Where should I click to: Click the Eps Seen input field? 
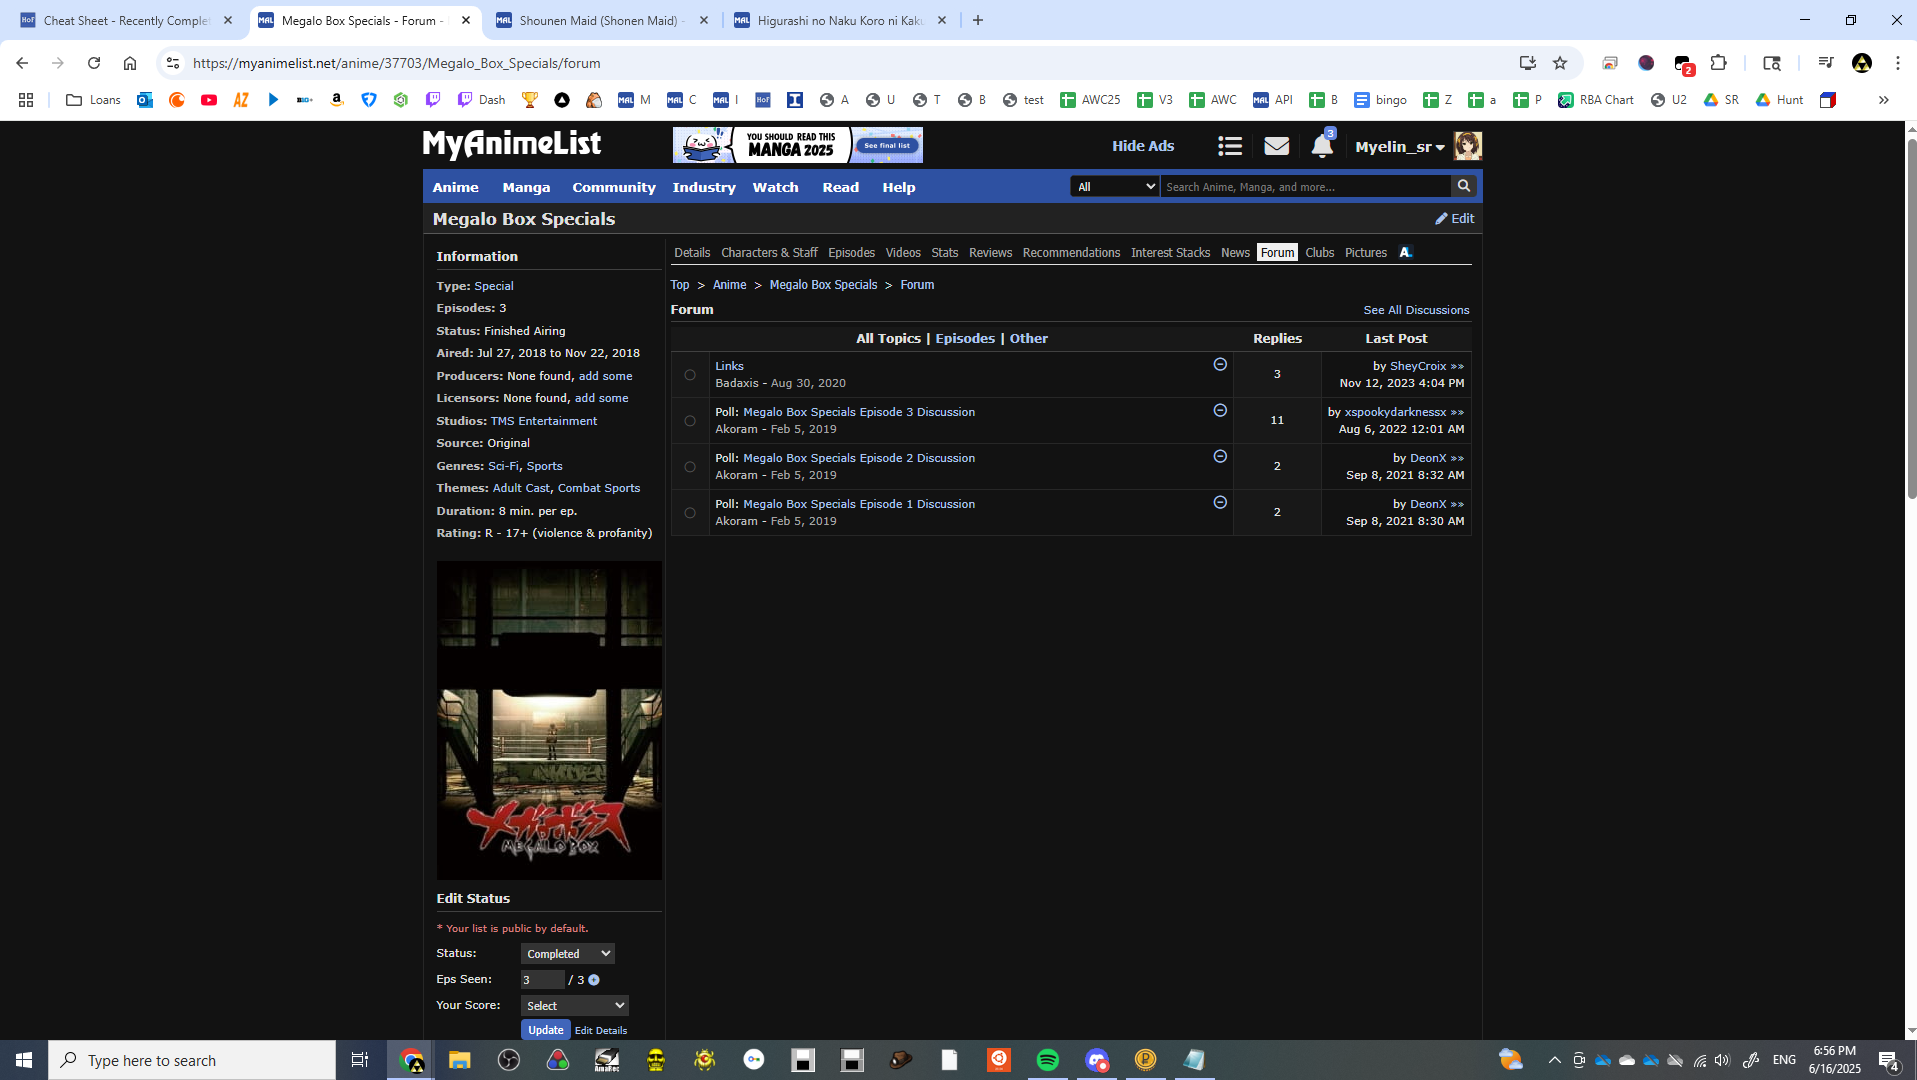pos(543,980)
